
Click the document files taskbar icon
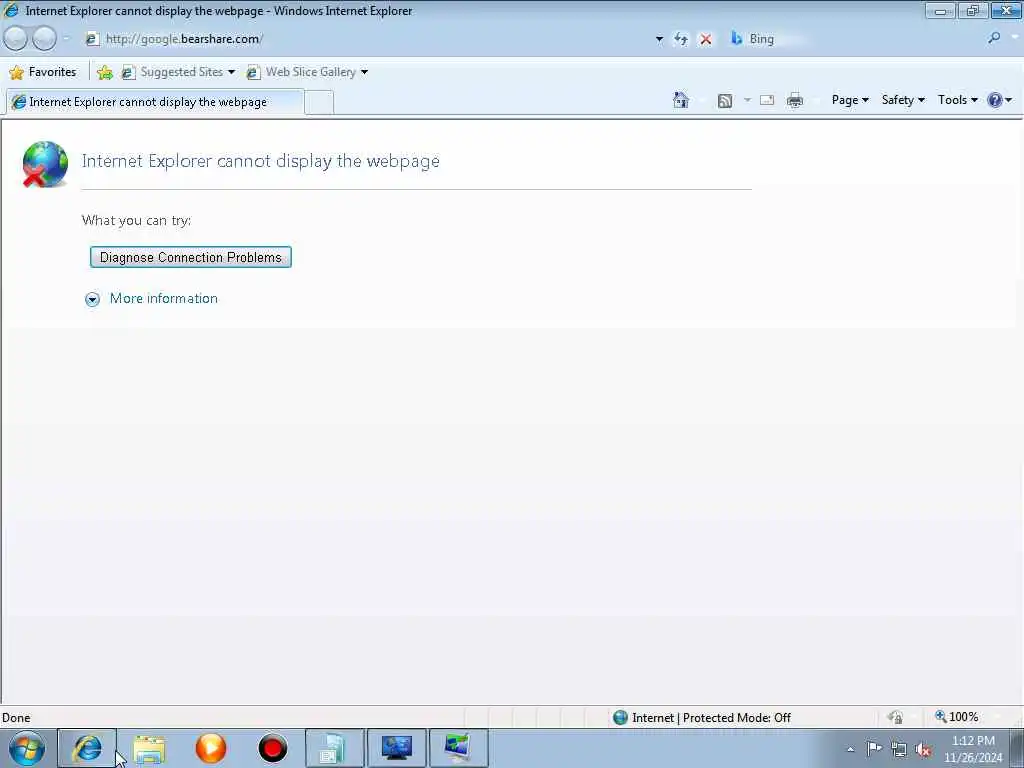[x=334, y=748]
